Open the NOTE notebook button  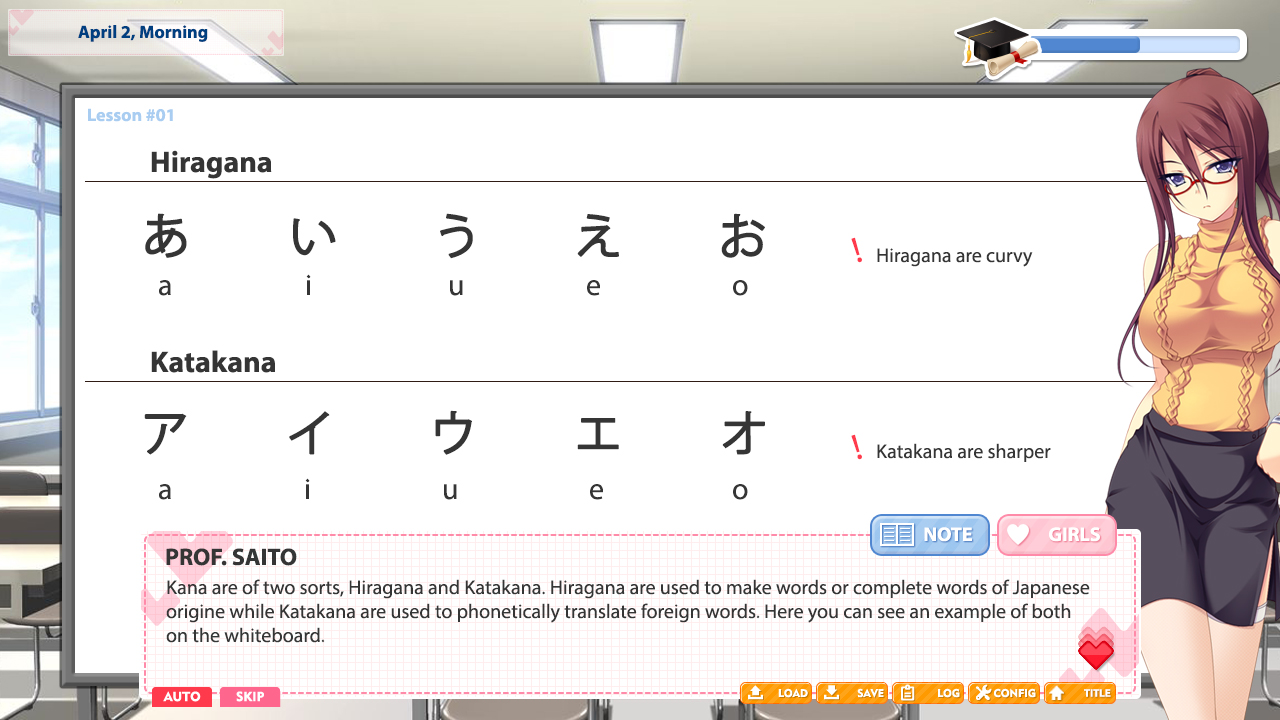(x=929, y=535)
